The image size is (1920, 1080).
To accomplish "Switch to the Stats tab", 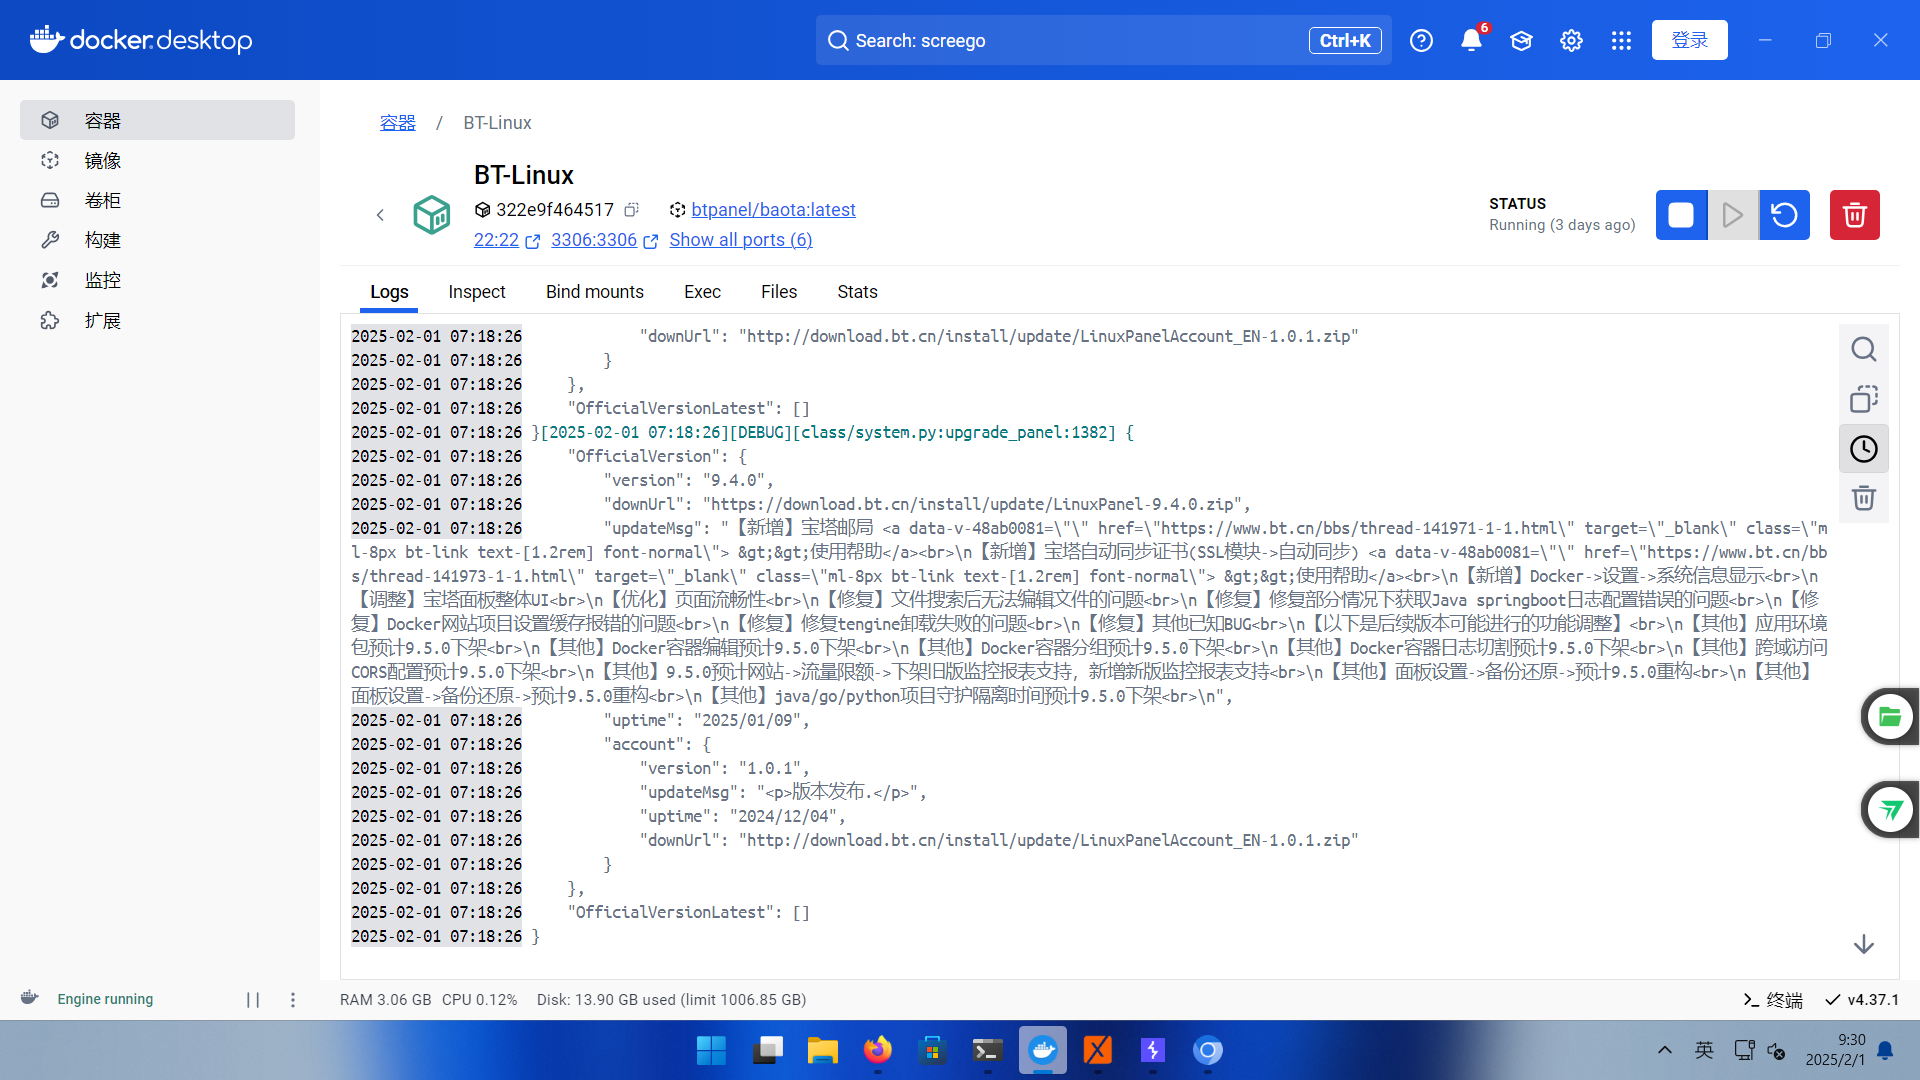I will pyautogui.click(x=857, y=292).
